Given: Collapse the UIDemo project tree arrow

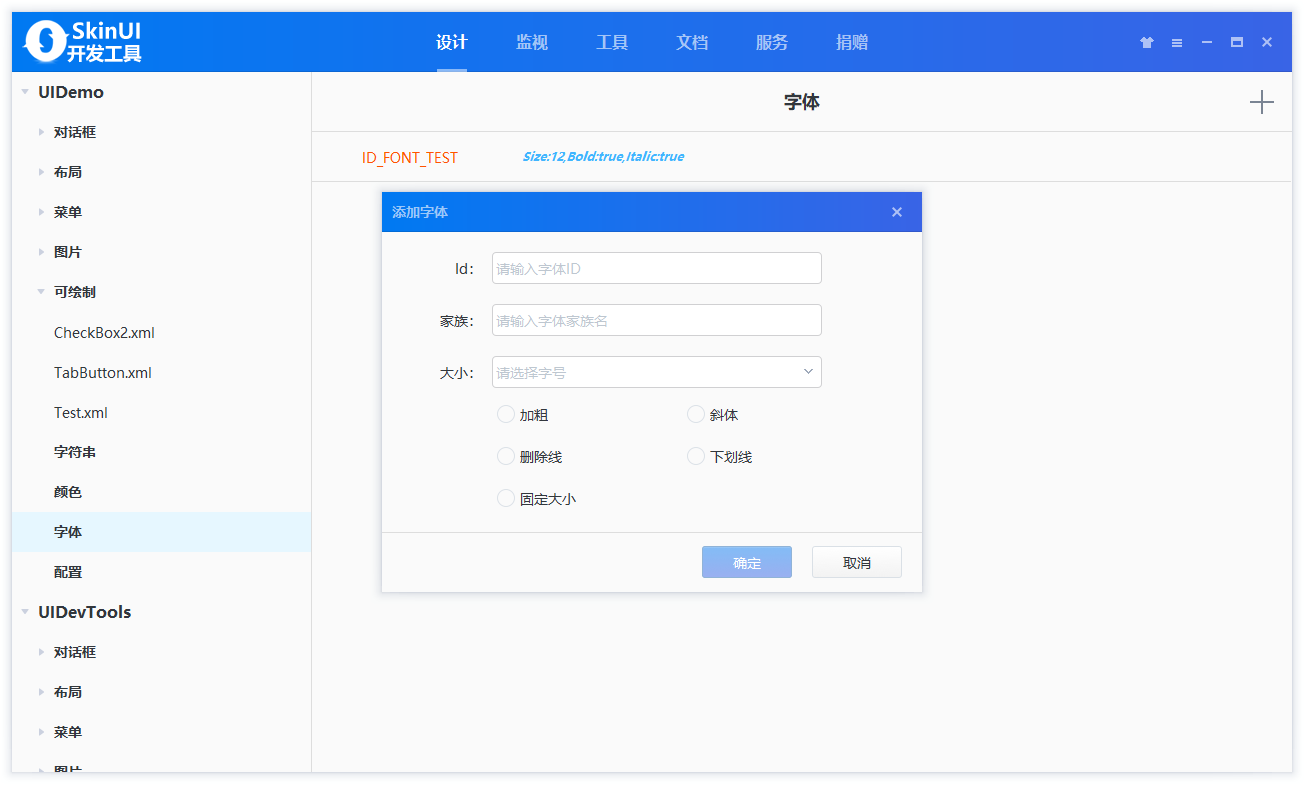Looking at the screenshot, I should click(25, 92).
